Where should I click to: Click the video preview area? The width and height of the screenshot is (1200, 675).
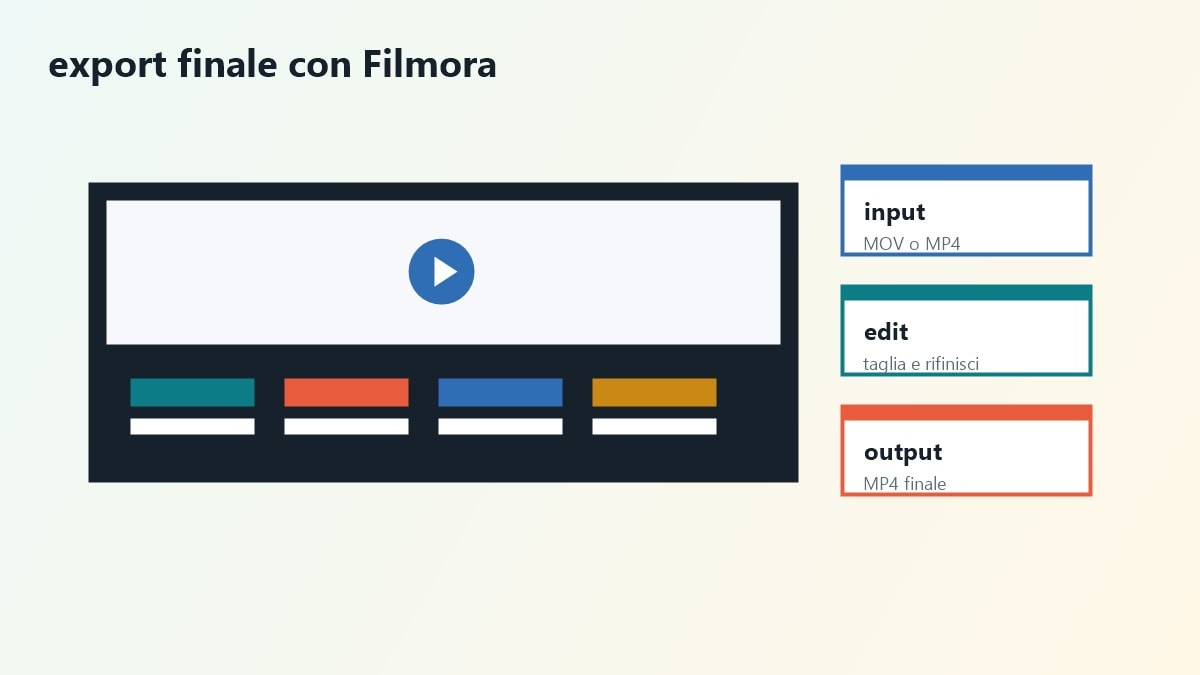443,272
